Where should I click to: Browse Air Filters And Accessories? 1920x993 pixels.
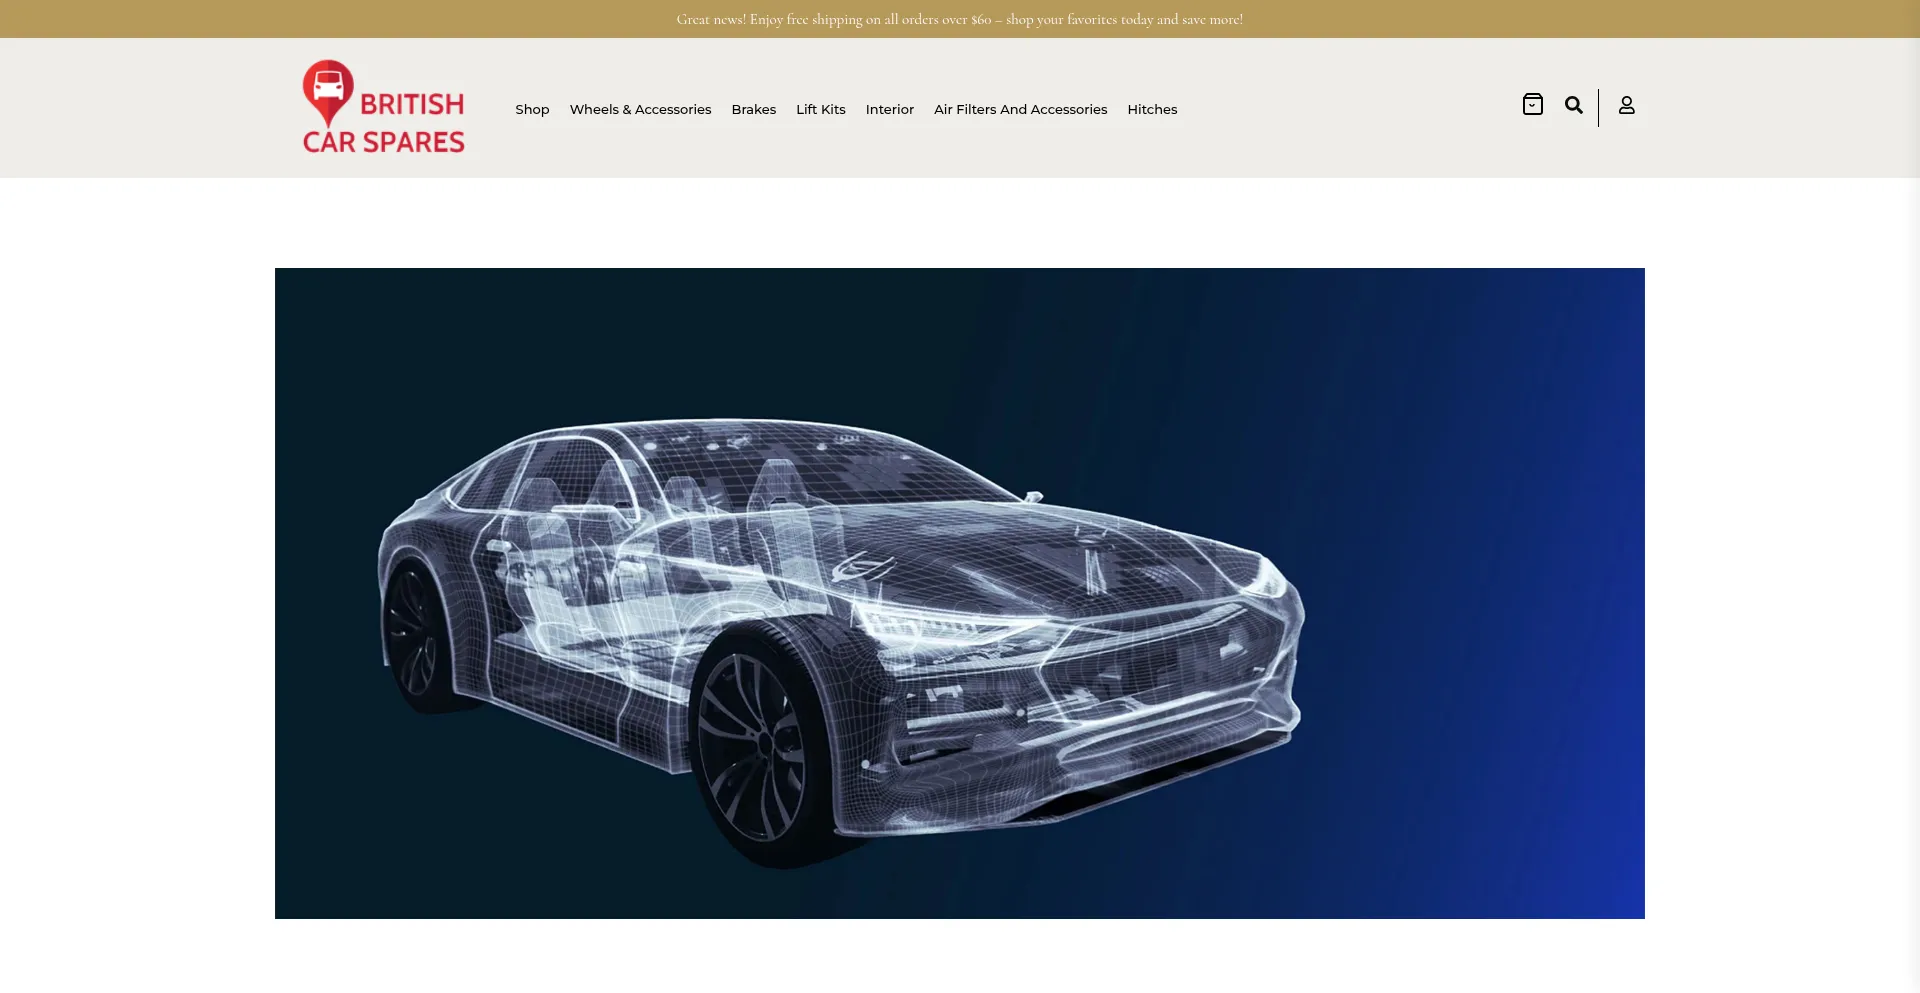click(1020, 109)
